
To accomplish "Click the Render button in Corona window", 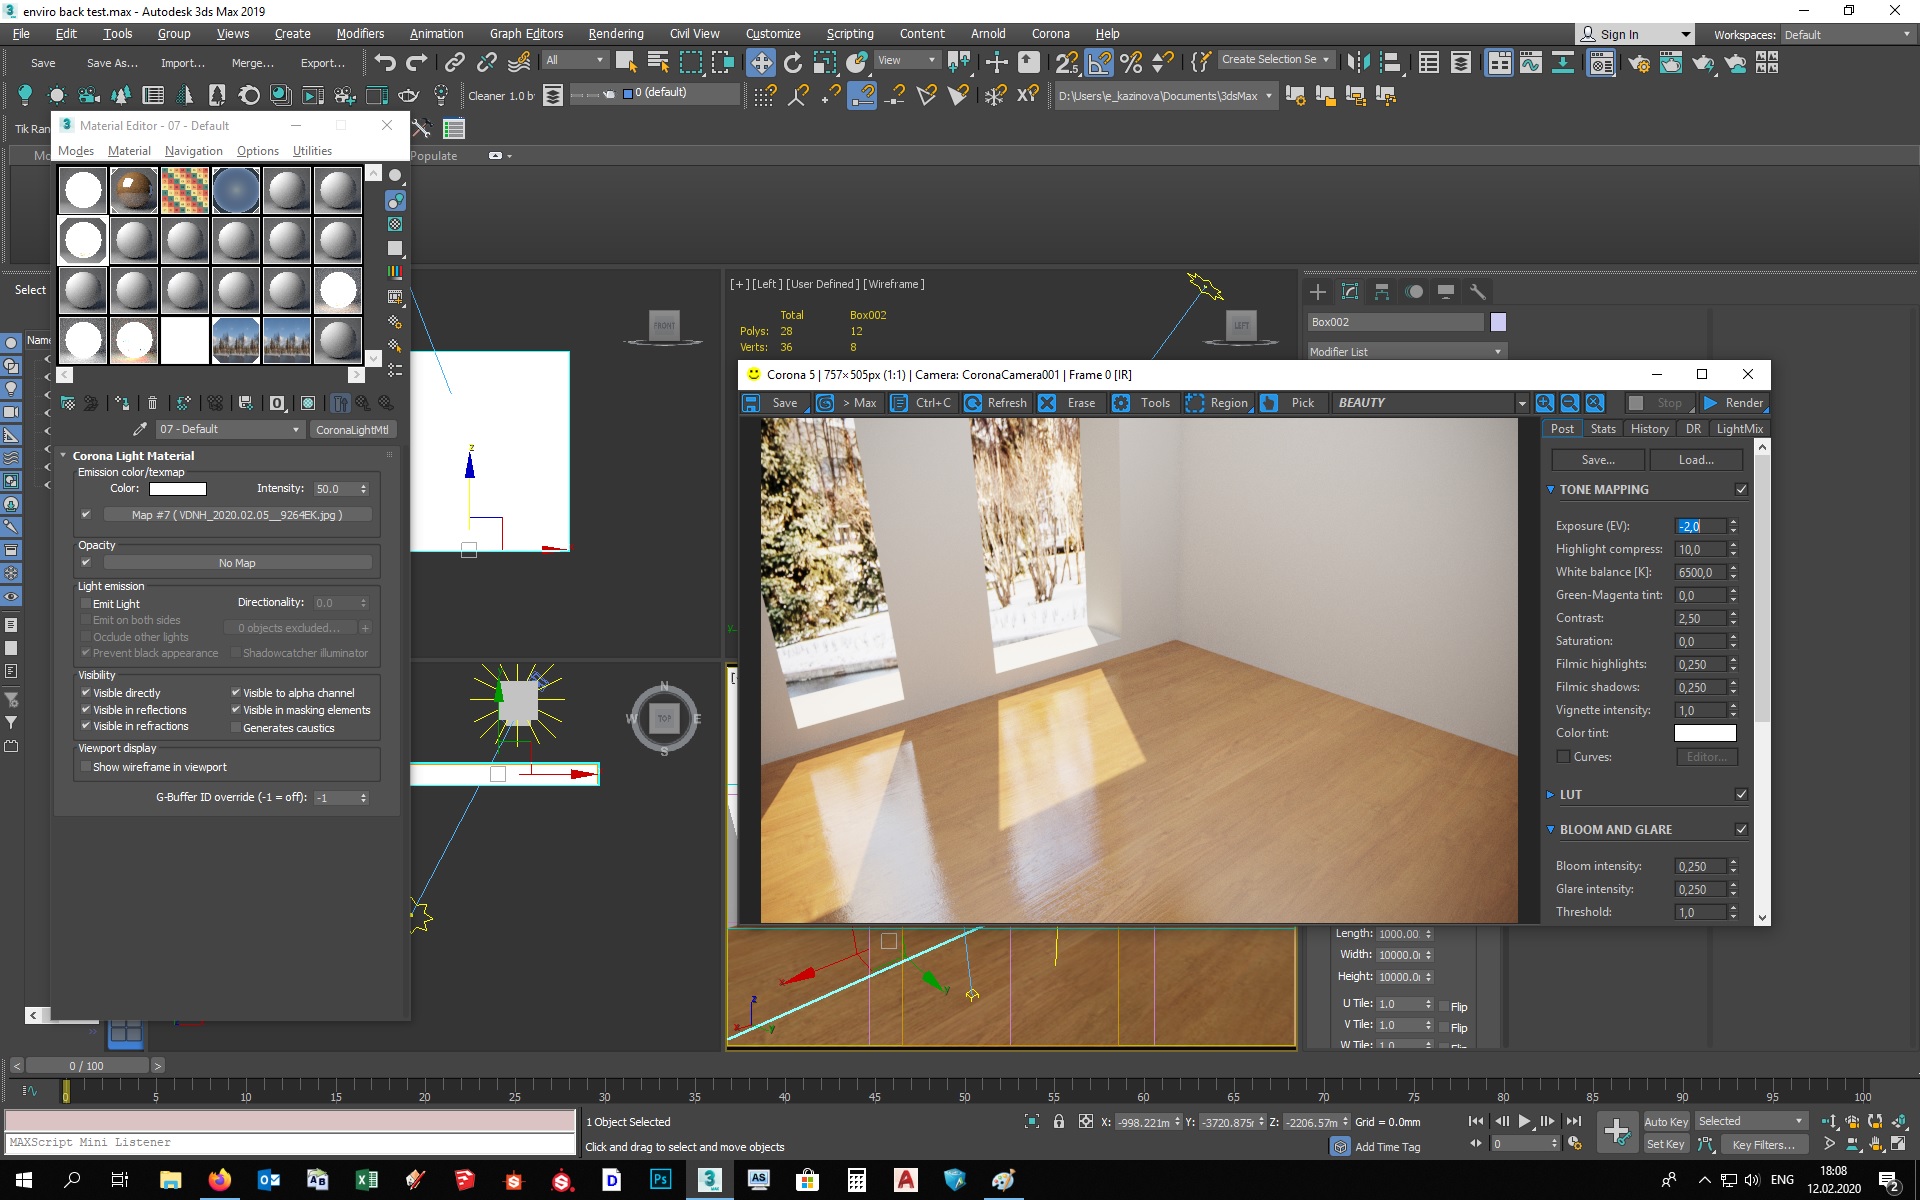I will (1734, 403).
